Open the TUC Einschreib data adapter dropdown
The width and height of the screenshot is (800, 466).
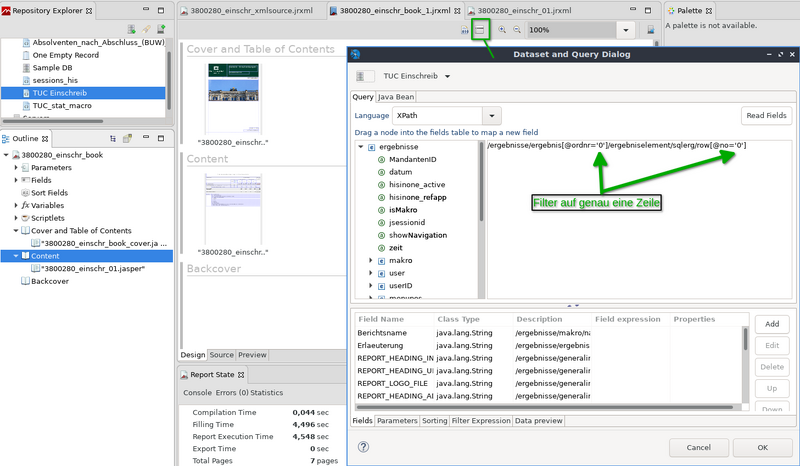447,76
